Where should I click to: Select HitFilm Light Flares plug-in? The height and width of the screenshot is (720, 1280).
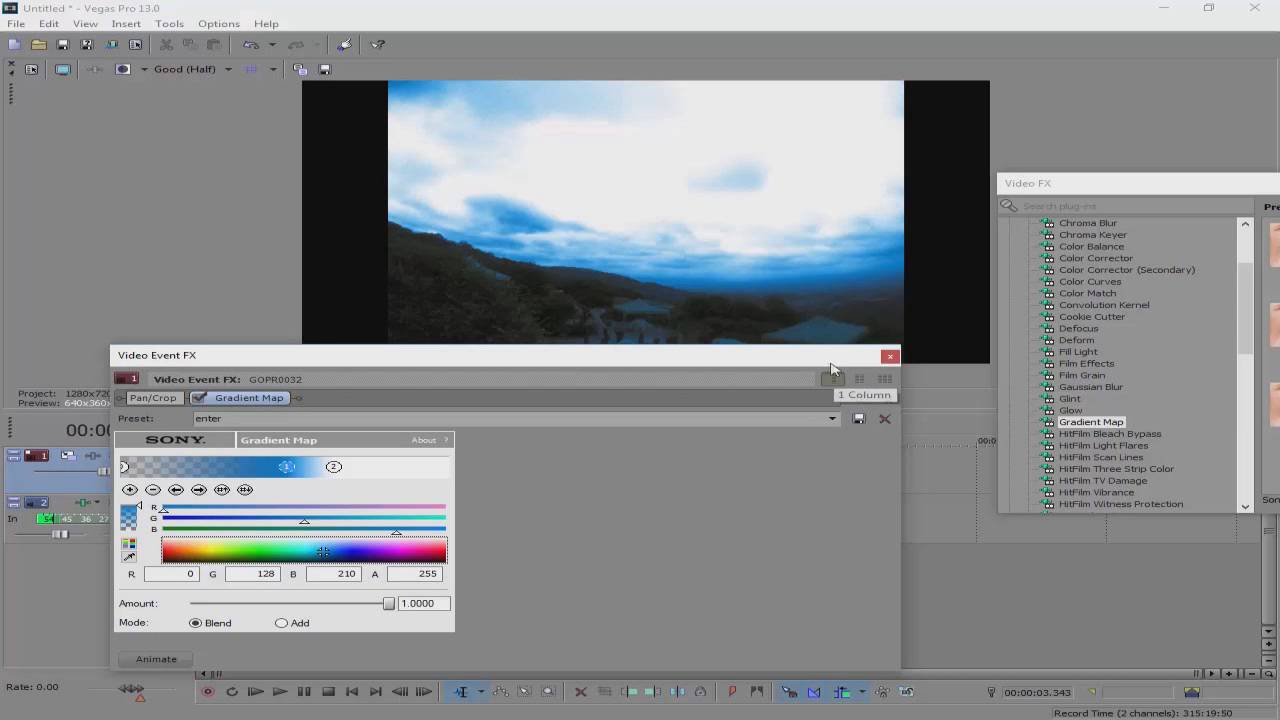coord(1104,445)
